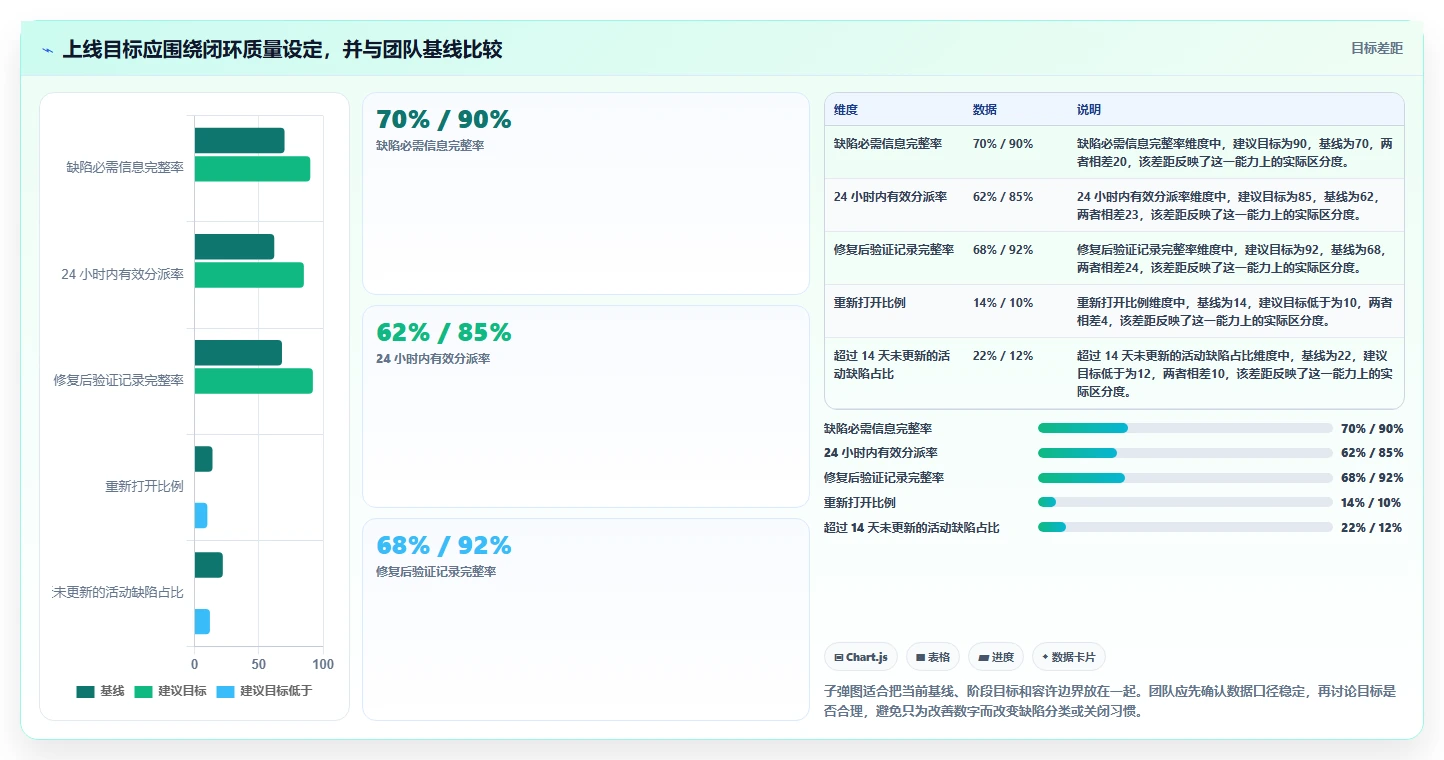
Task: Click the description mentioning 两者相差20
Action: [x=1235, y=152]
